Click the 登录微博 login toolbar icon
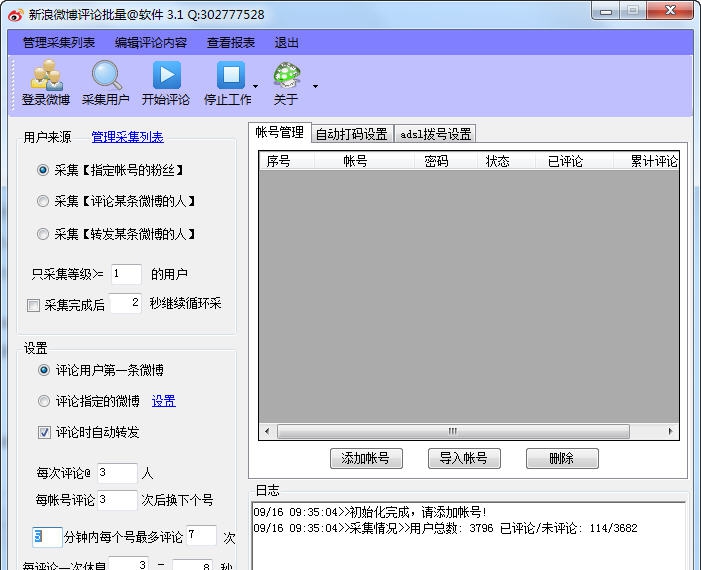This screenshot has height=570, width=701. (x=46, y=83)
